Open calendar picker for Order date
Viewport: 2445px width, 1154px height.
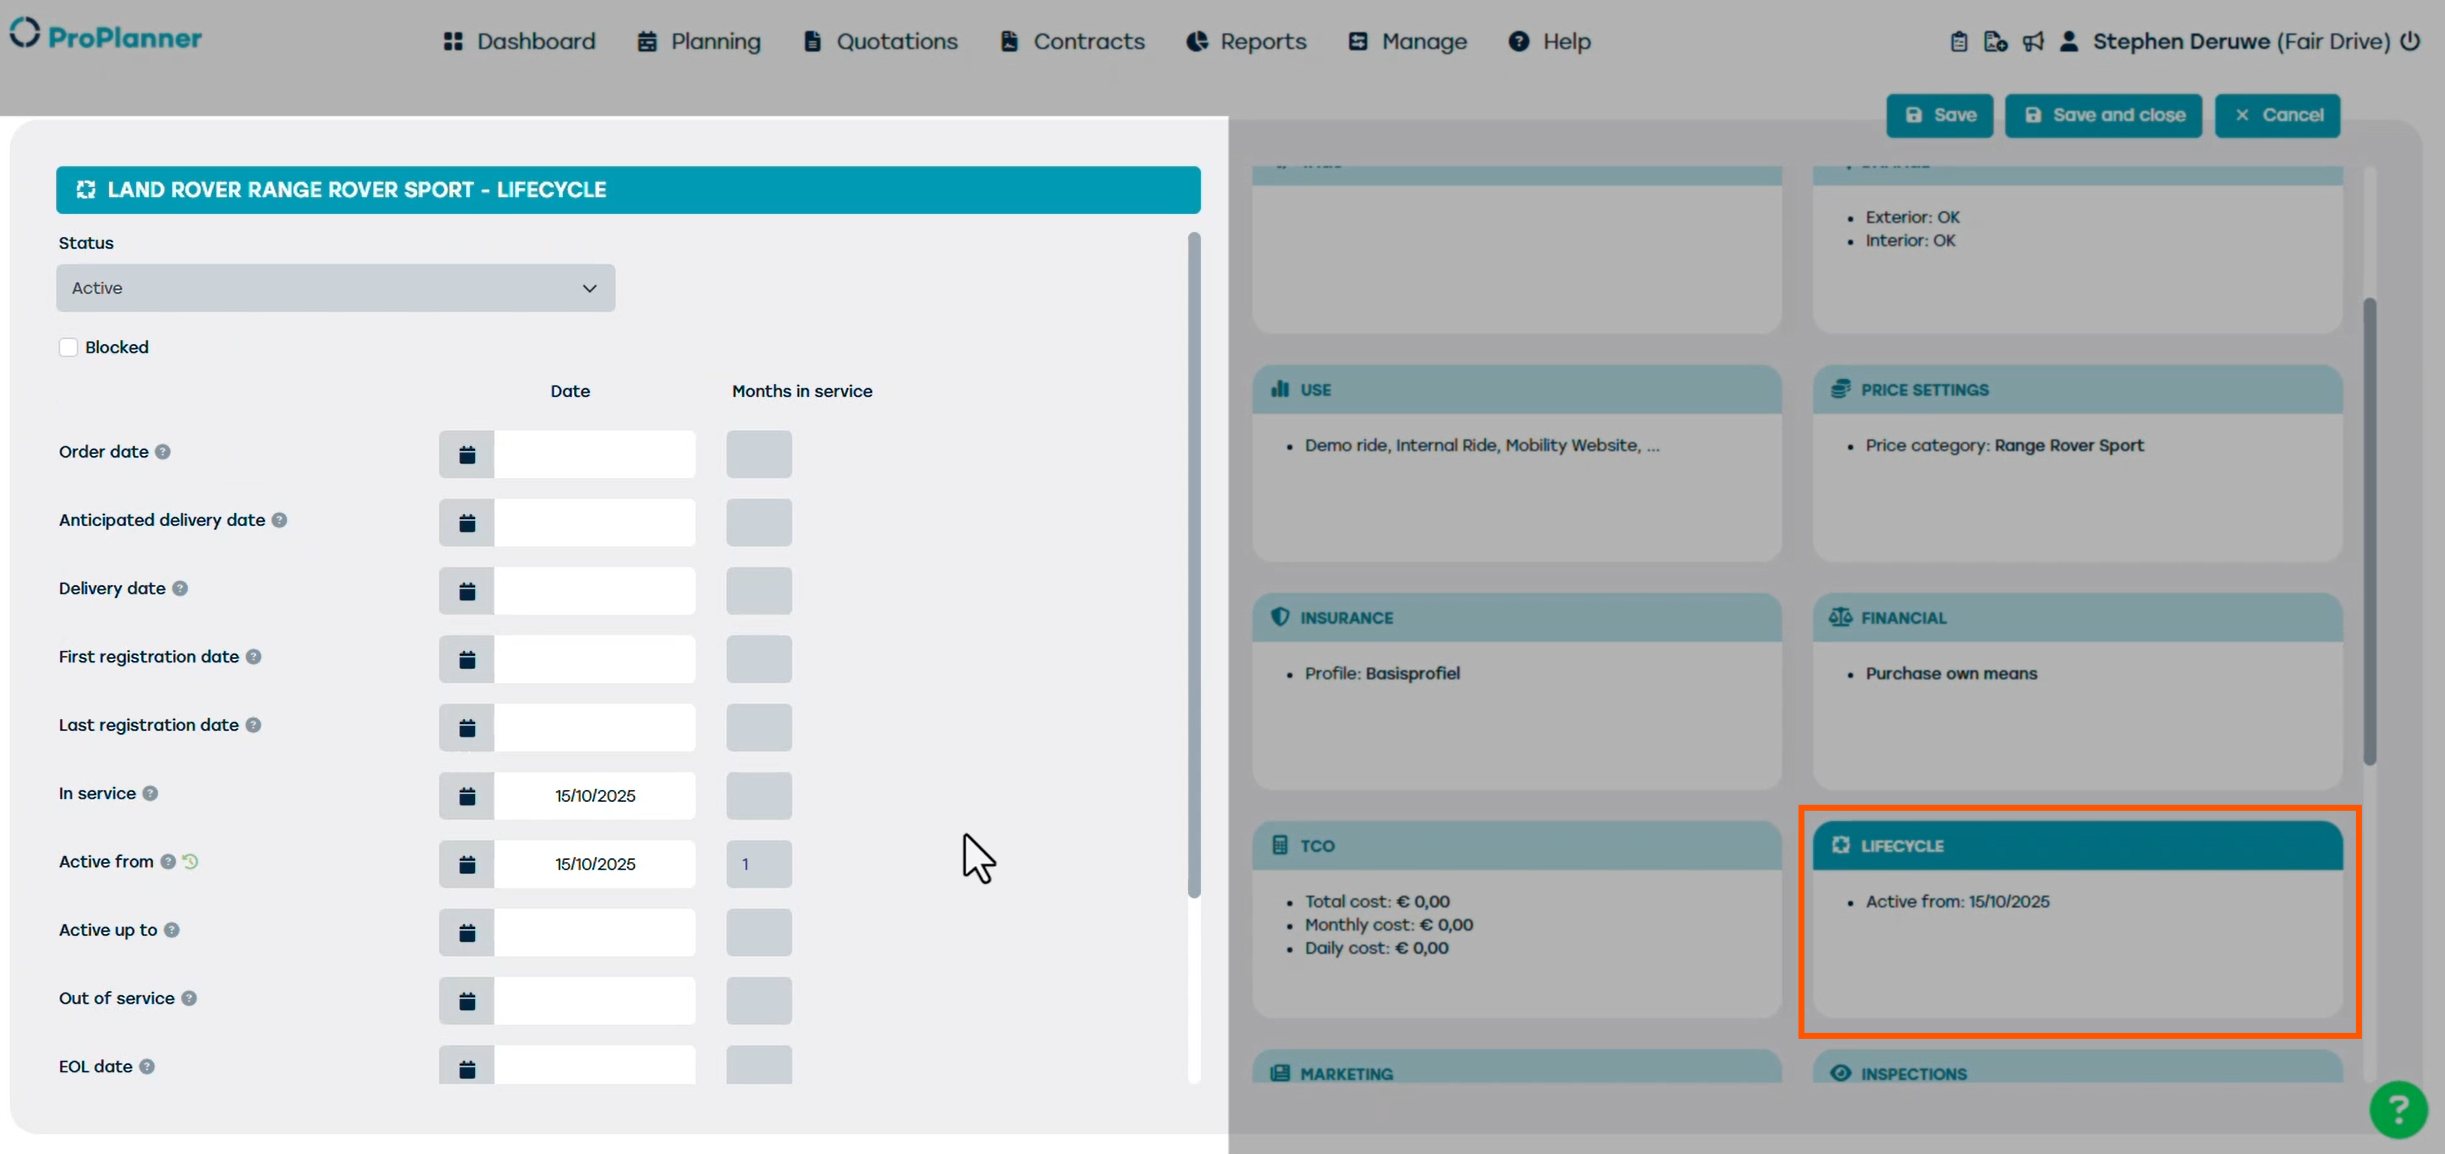pyautogui.click(x=466, y=454)
